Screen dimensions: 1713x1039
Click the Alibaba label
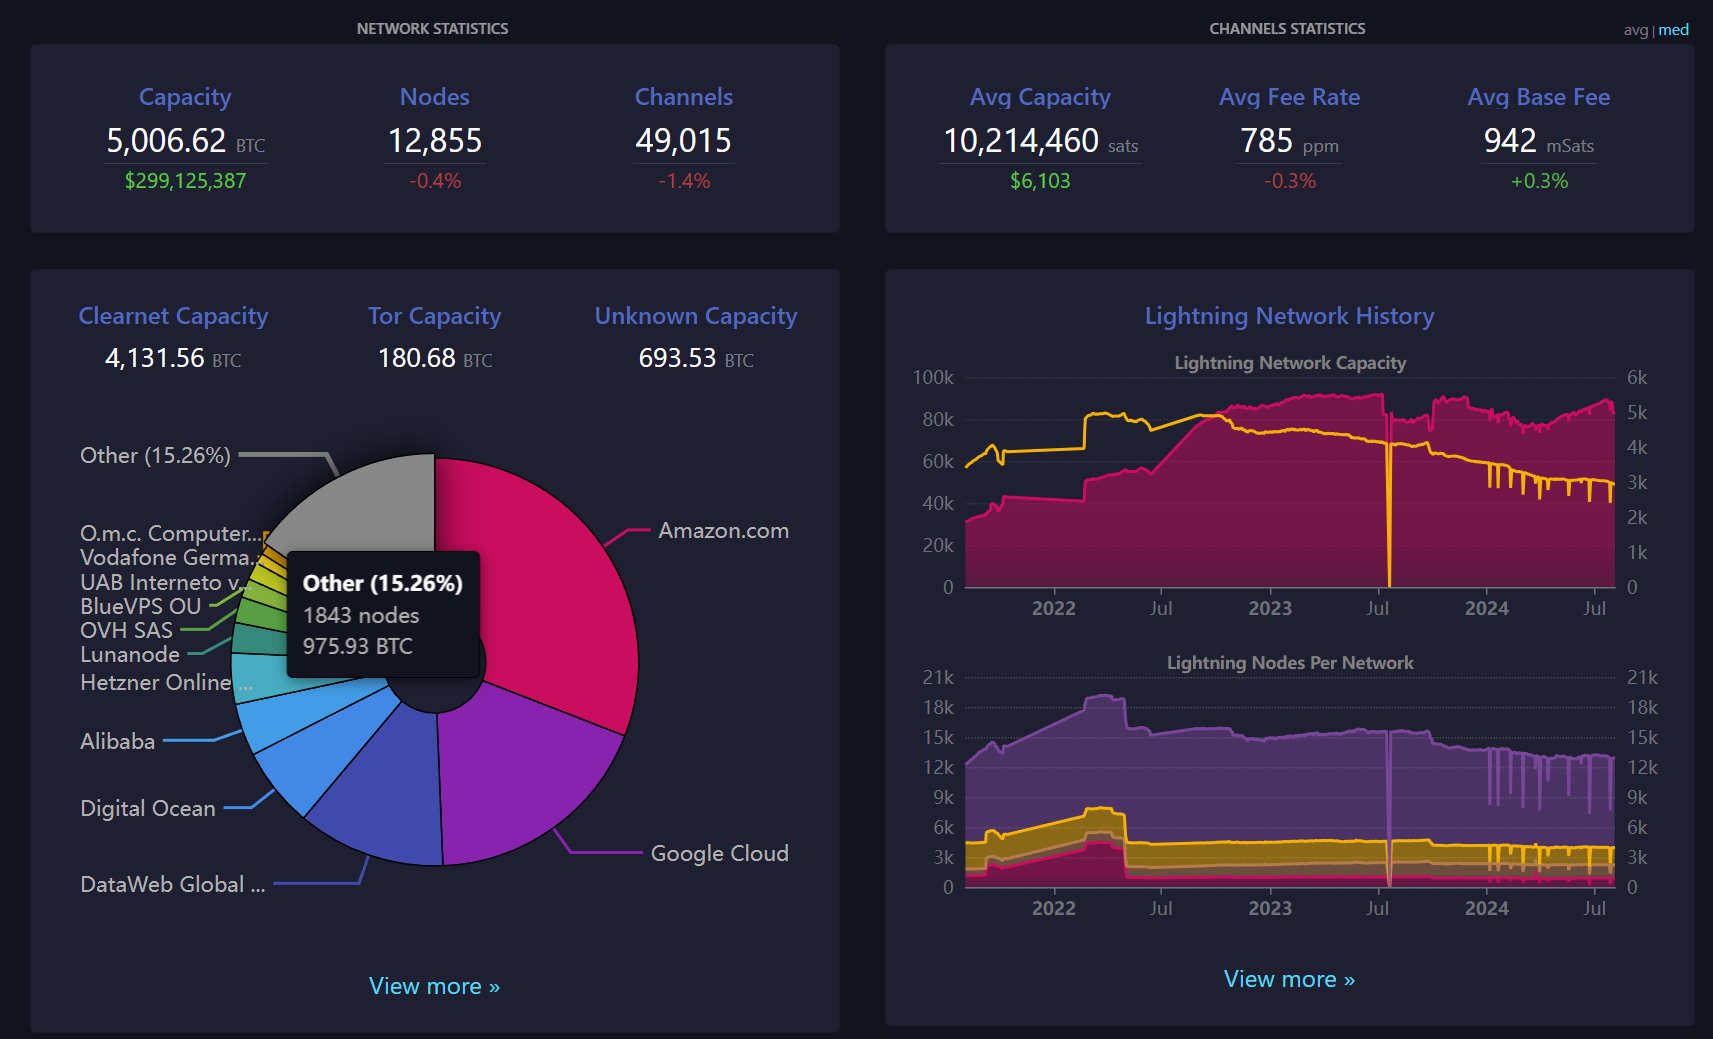point(118,741)
